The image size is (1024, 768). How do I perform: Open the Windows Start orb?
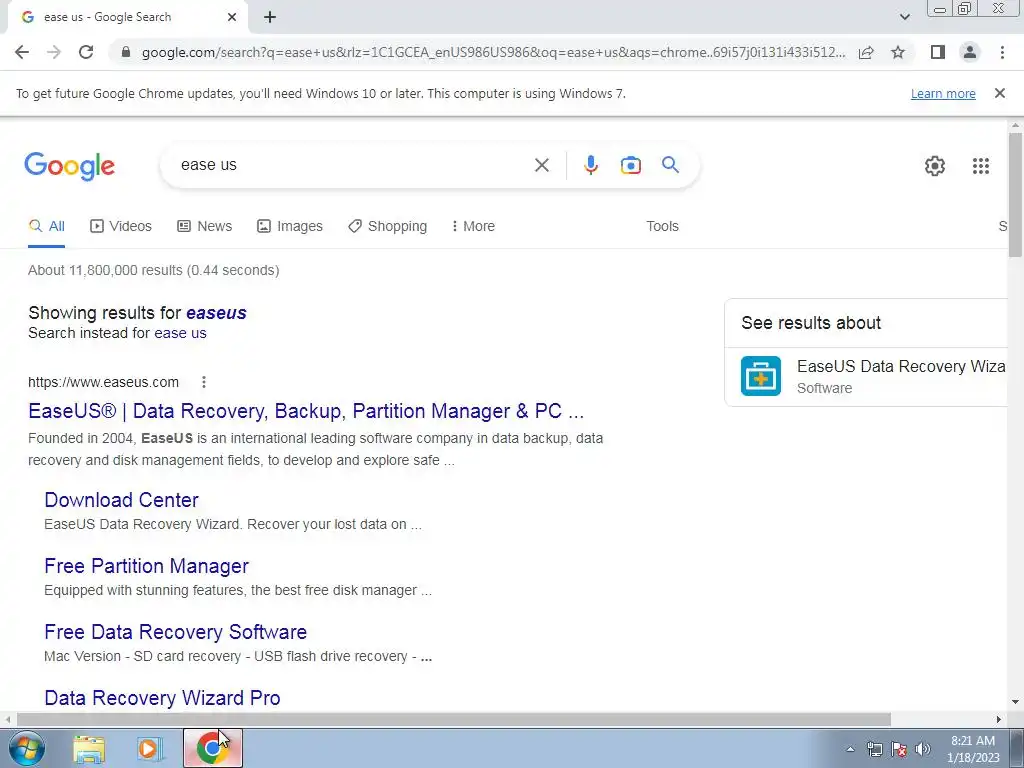click(x=27, y=748)
